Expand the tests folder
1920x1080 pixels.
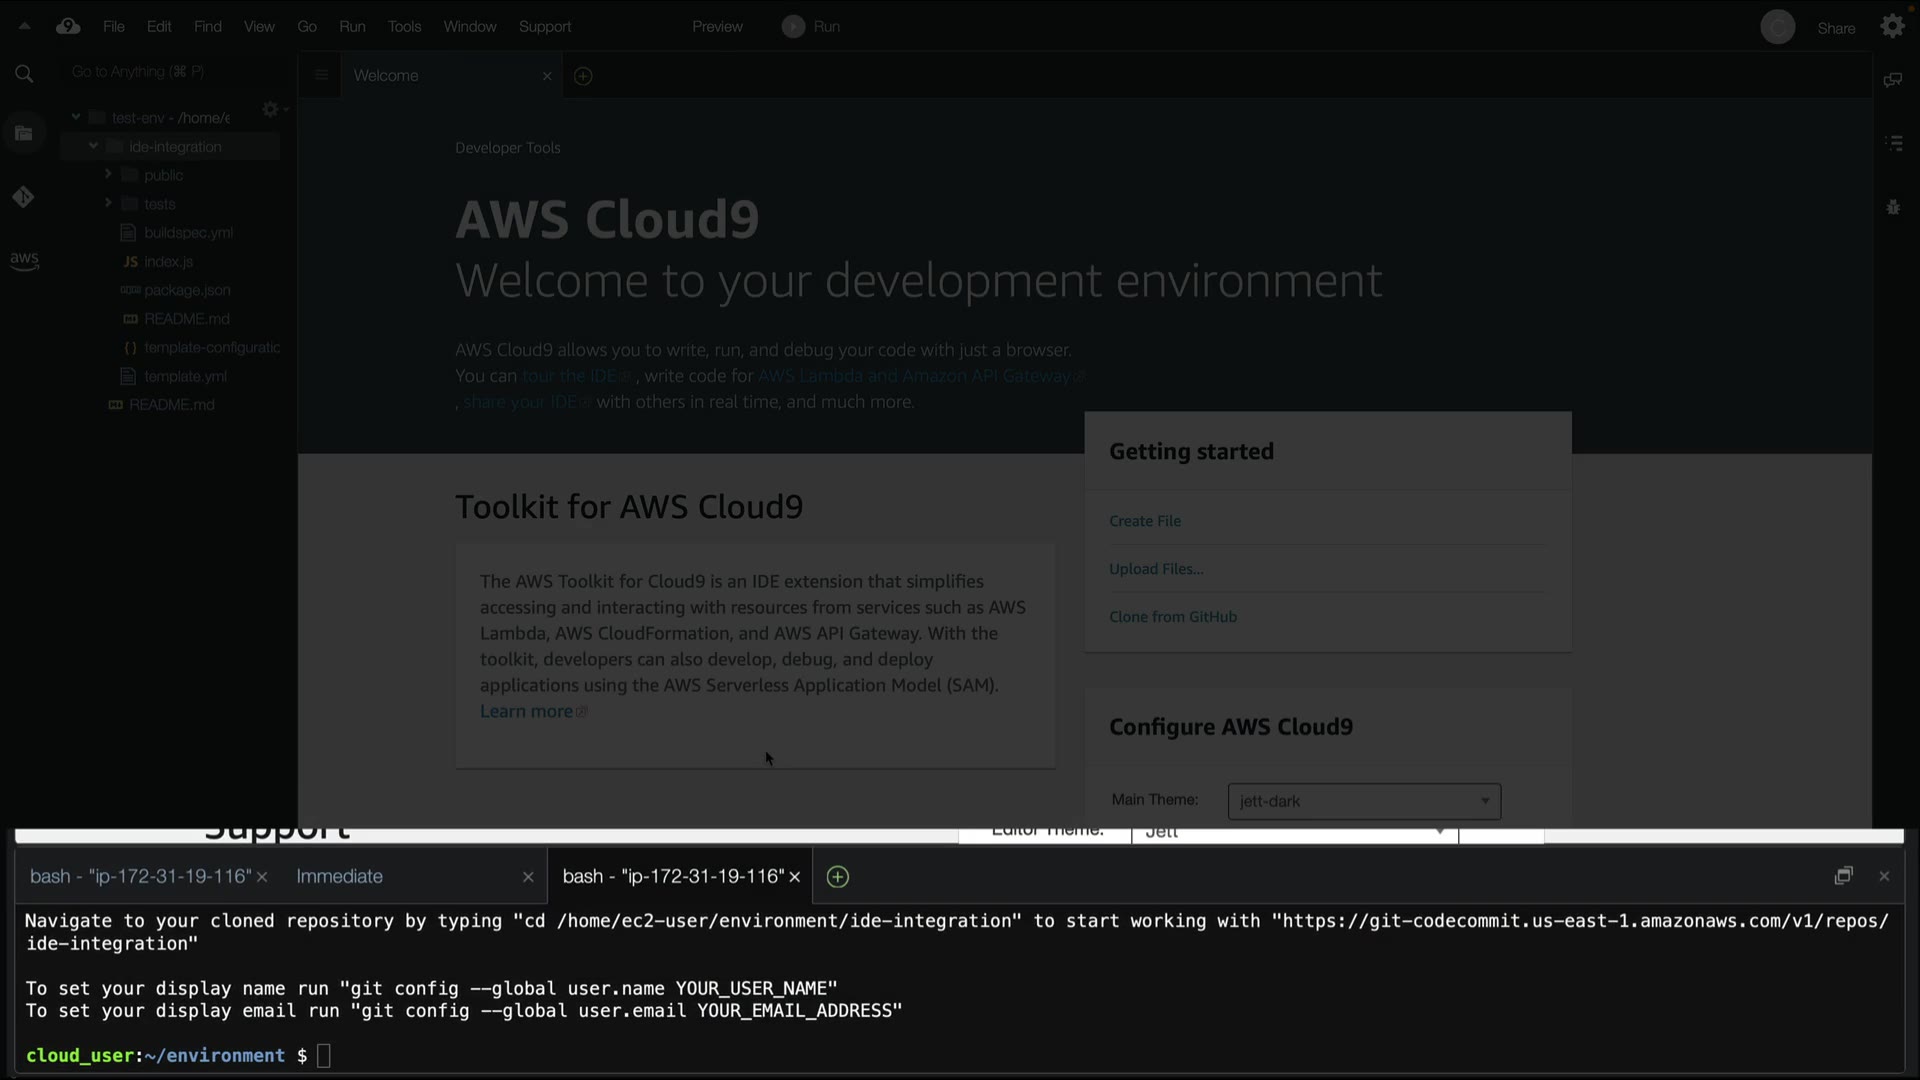click(108, 203)
